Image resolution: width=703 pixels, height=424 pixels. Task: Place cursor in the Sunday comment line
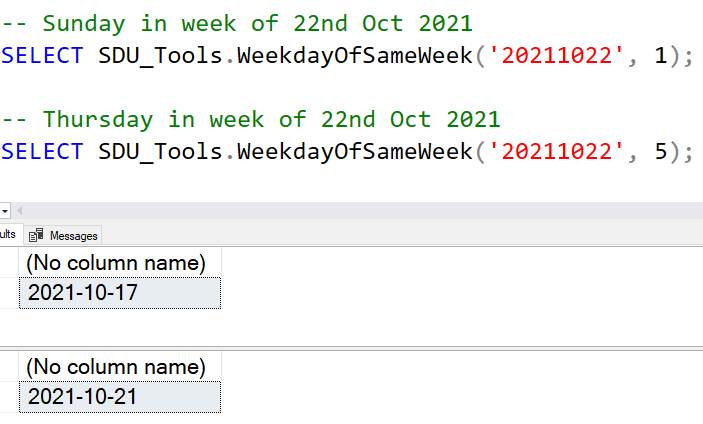[x=237, y=23]
